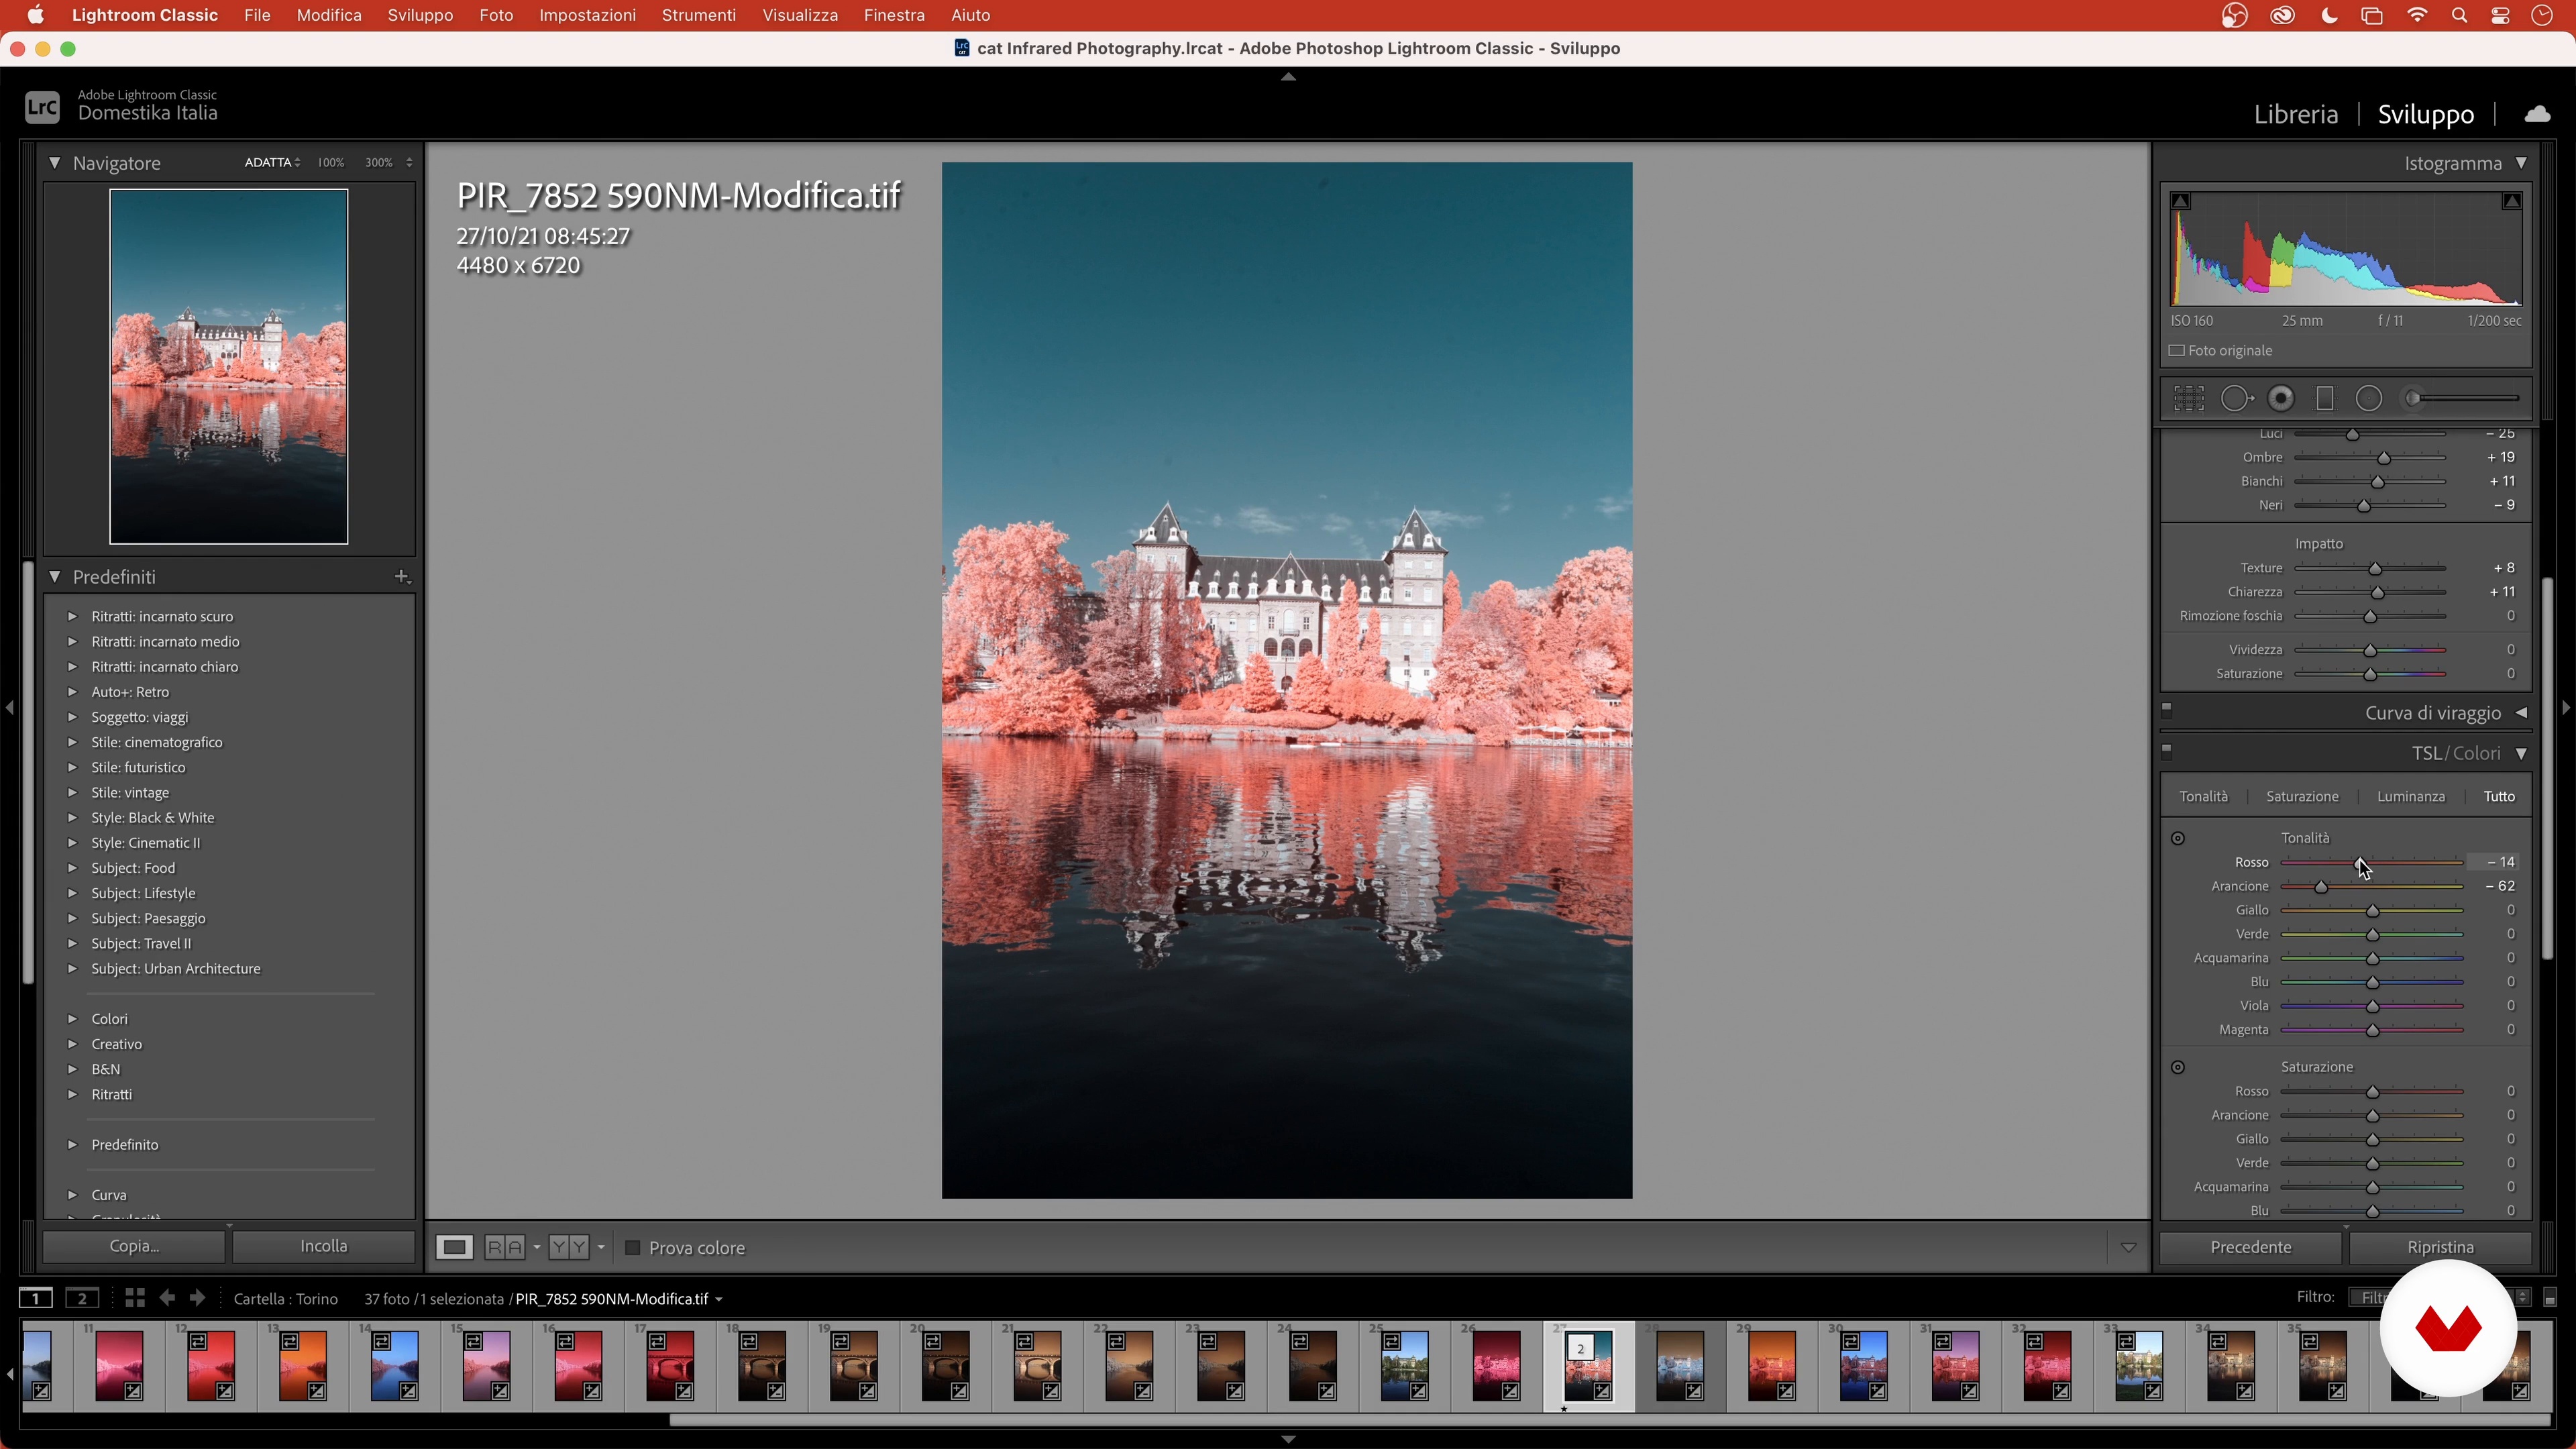This screenshot has width=2576, height=1449.
Task: Activate Tonalità targeted adjustment tool
Action: point(2178,838)
